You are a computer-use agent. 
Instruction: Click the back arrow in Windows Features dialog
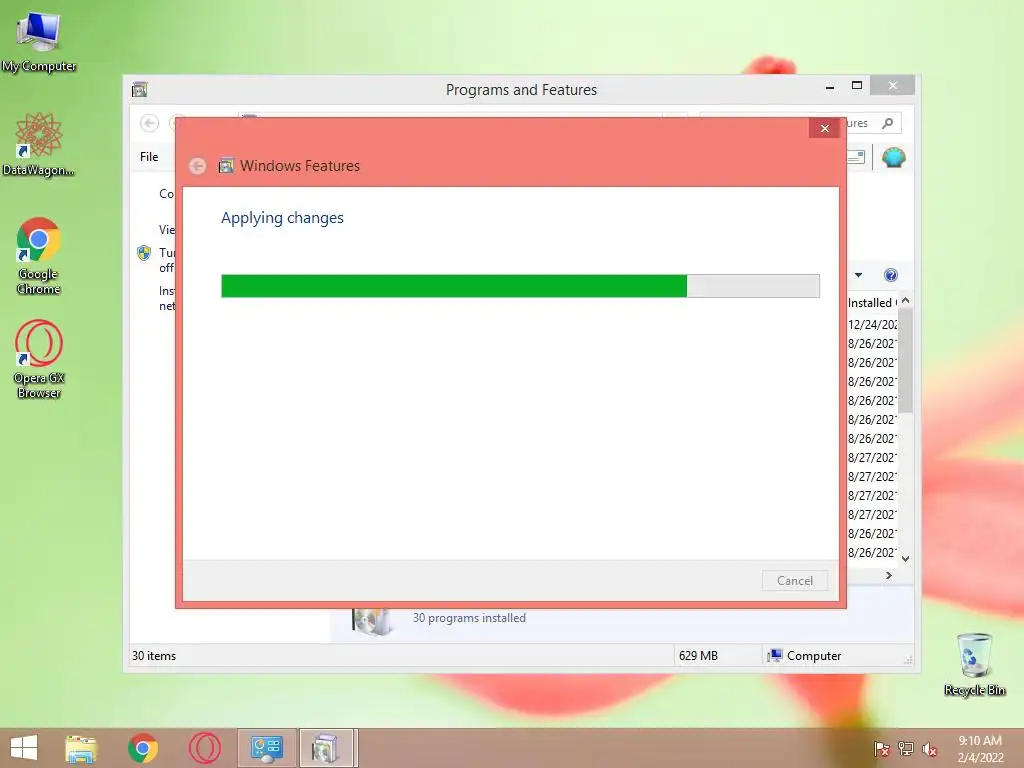(197, 166)
